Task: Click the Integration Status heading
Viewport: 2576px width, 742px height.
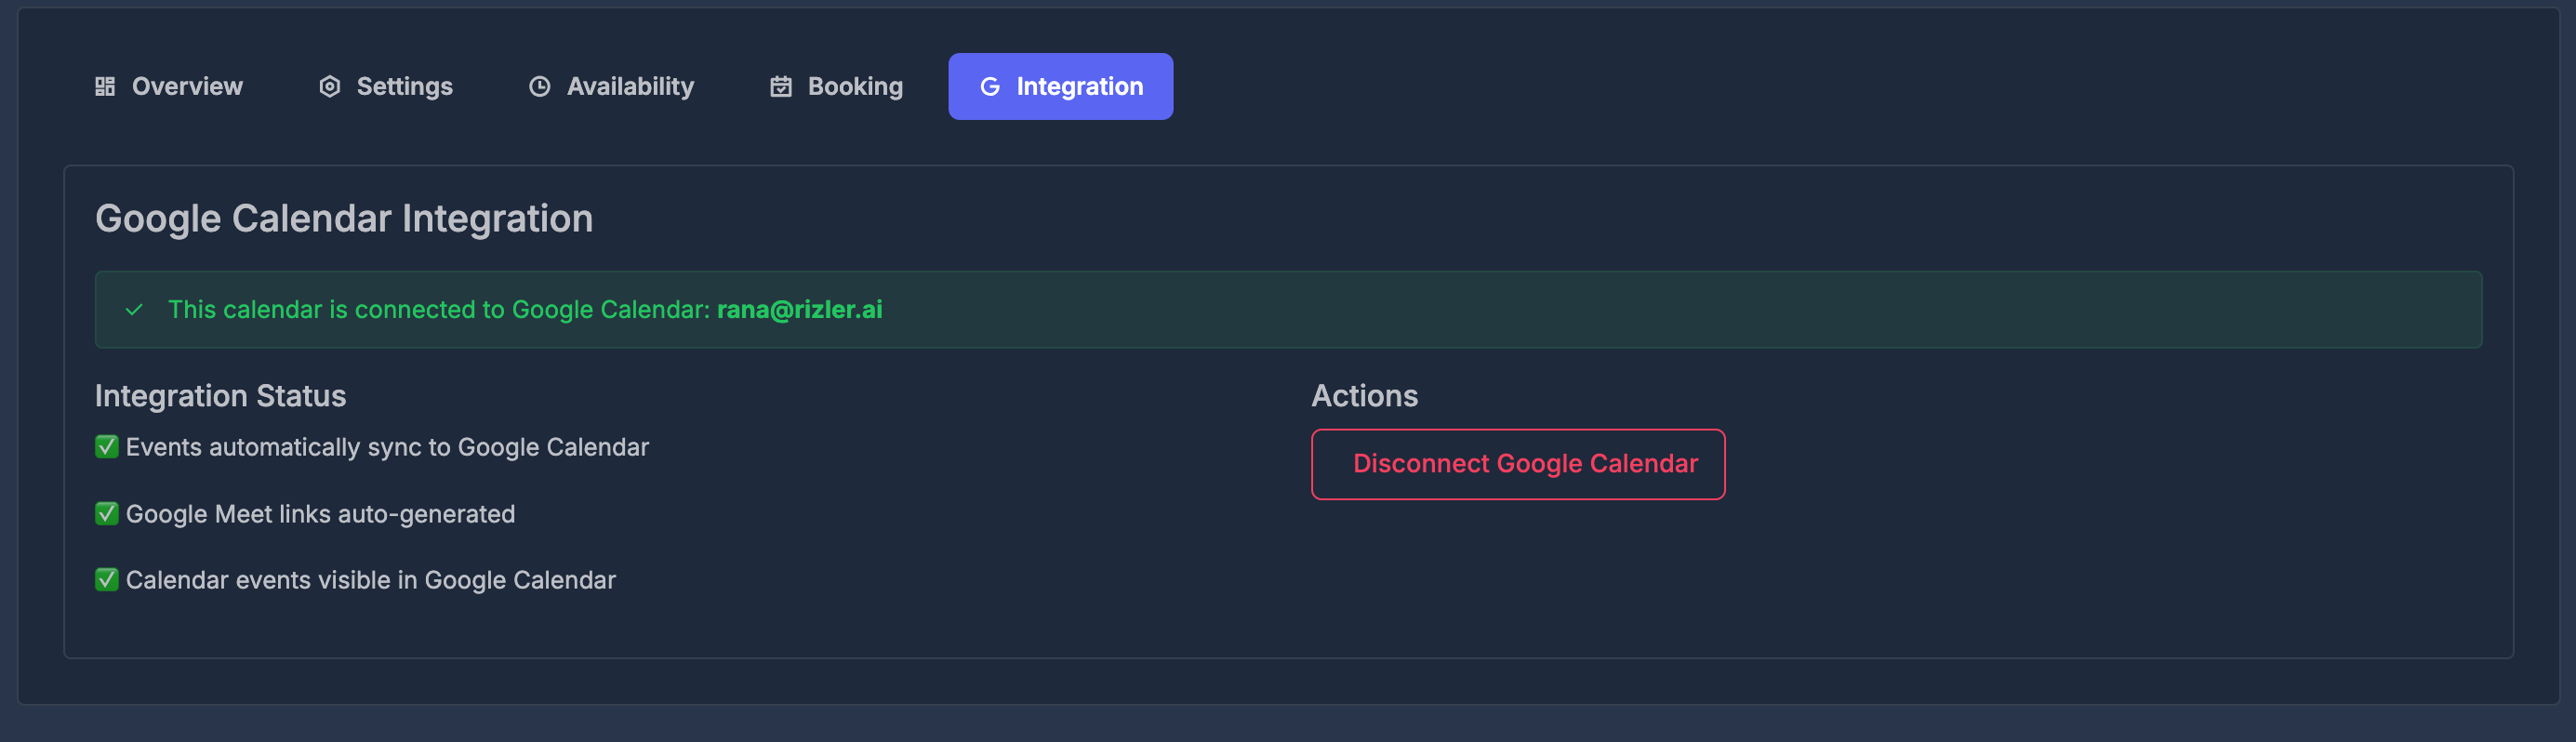Action: [x=220, y=396]
